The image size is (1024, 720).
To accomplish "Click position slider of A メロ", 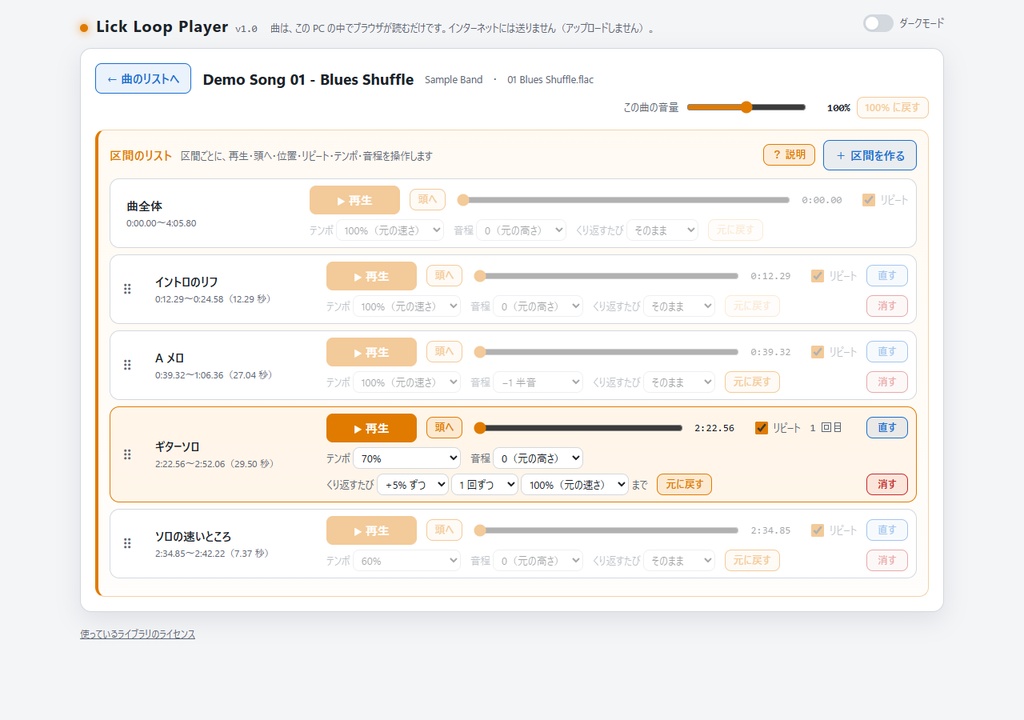I will [606, 352].
